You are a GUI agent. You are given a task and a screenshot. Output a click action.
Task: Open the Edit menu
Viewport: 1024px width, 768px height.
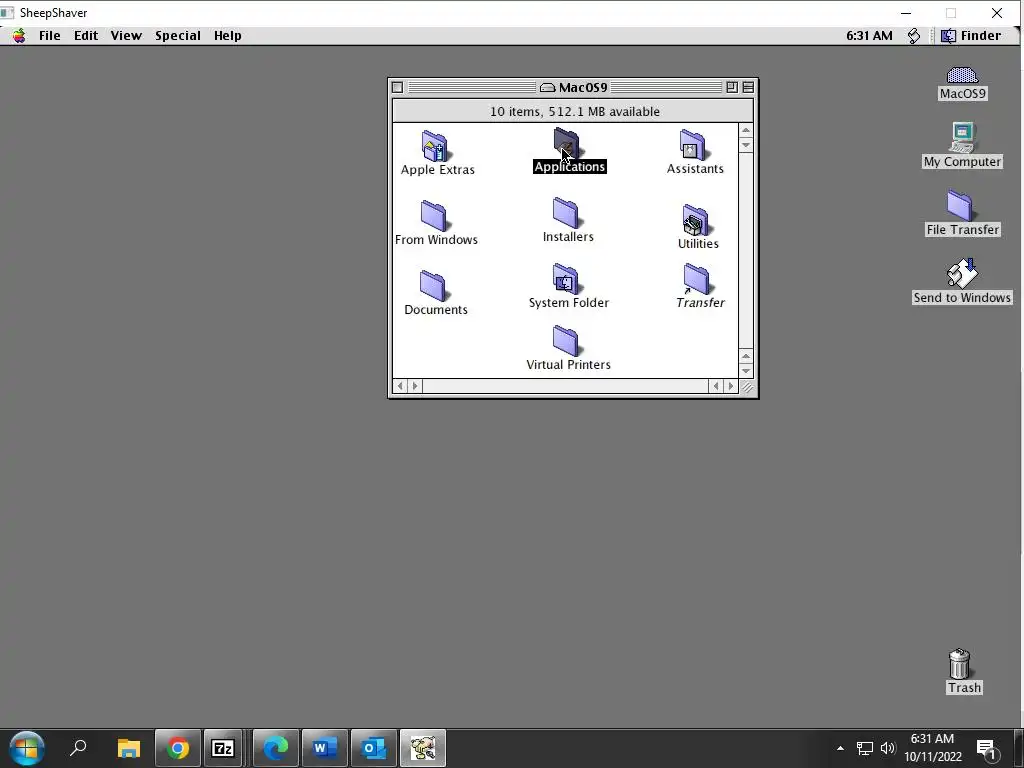(x=86, y=36)
